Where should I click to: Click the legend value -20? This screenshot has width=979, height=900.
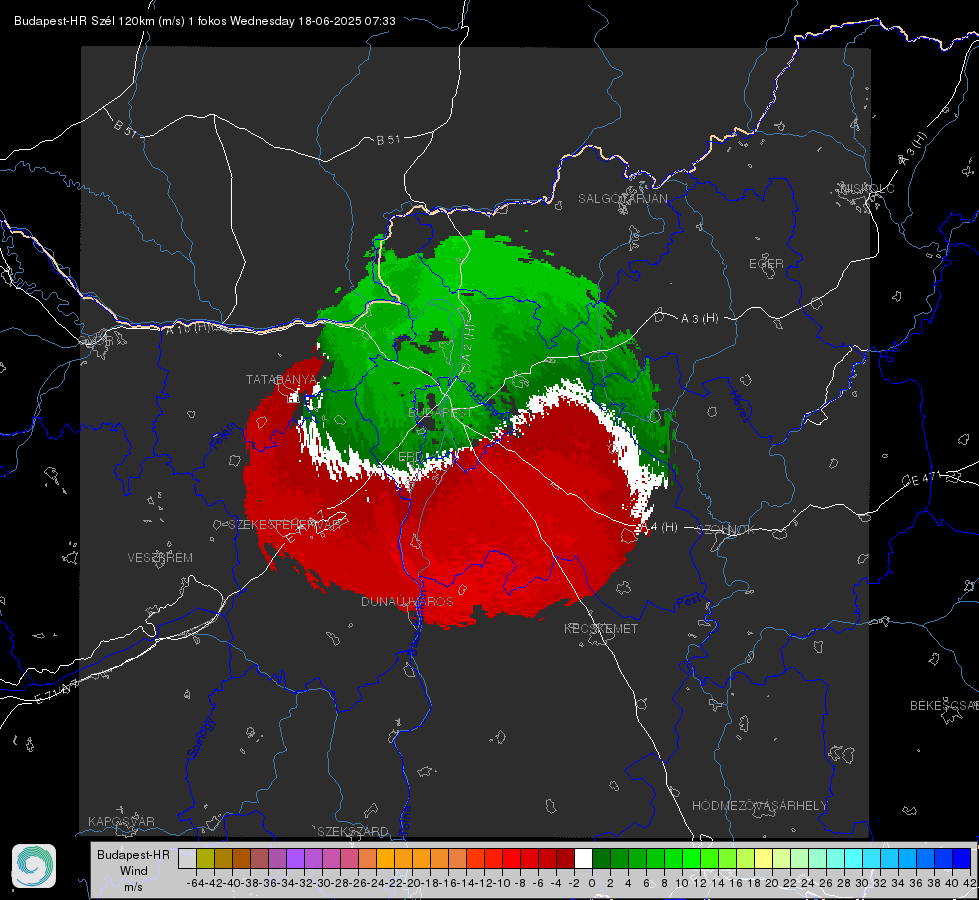click(x=411, y=883)
